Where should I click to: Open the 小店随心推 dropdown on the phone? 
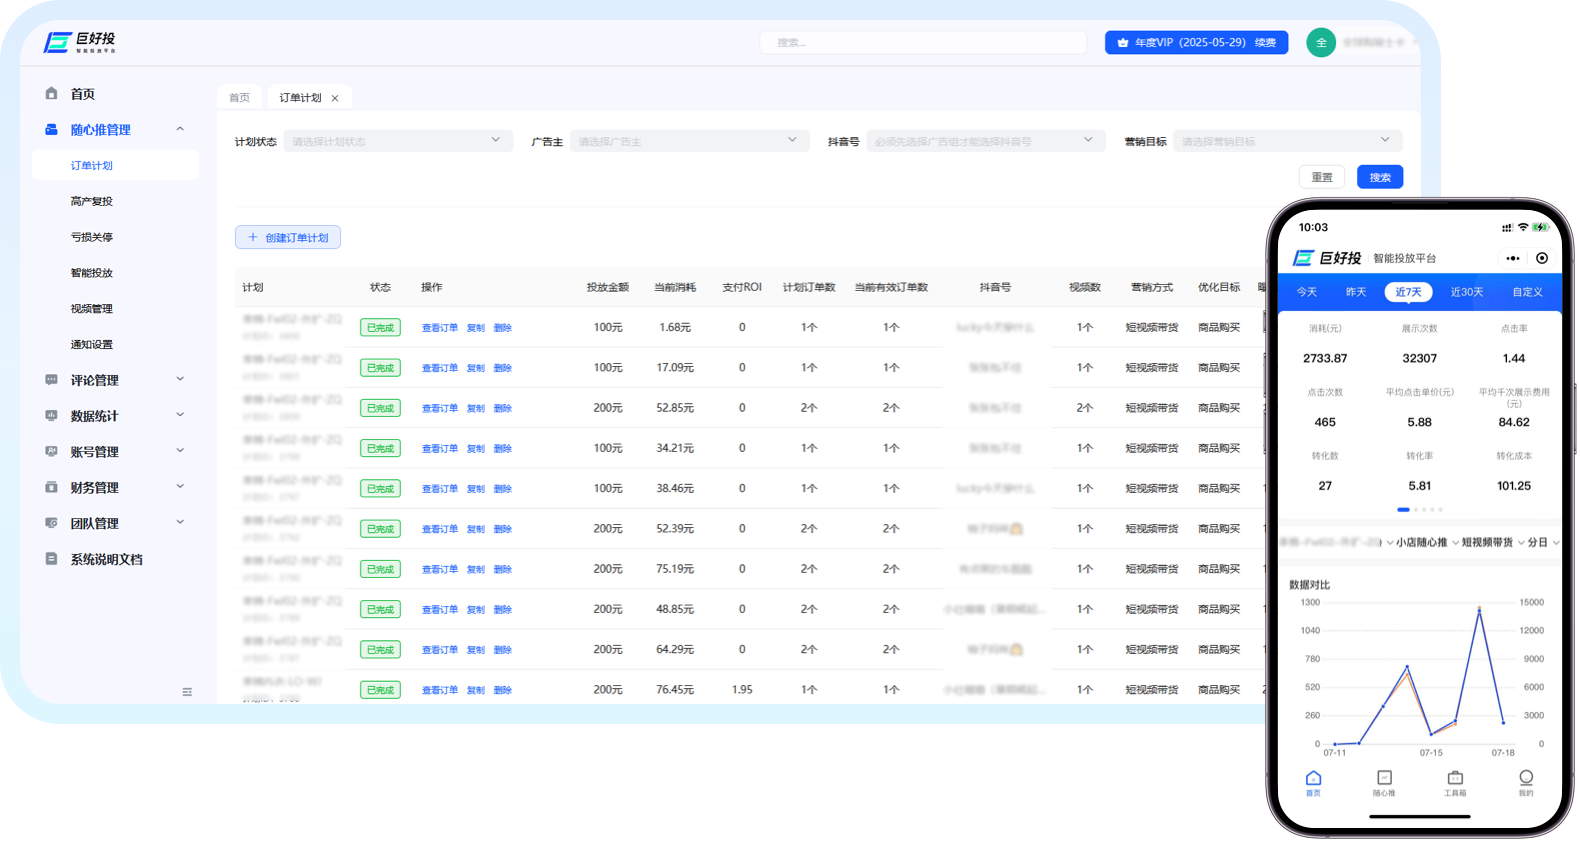click(1427, 542)
